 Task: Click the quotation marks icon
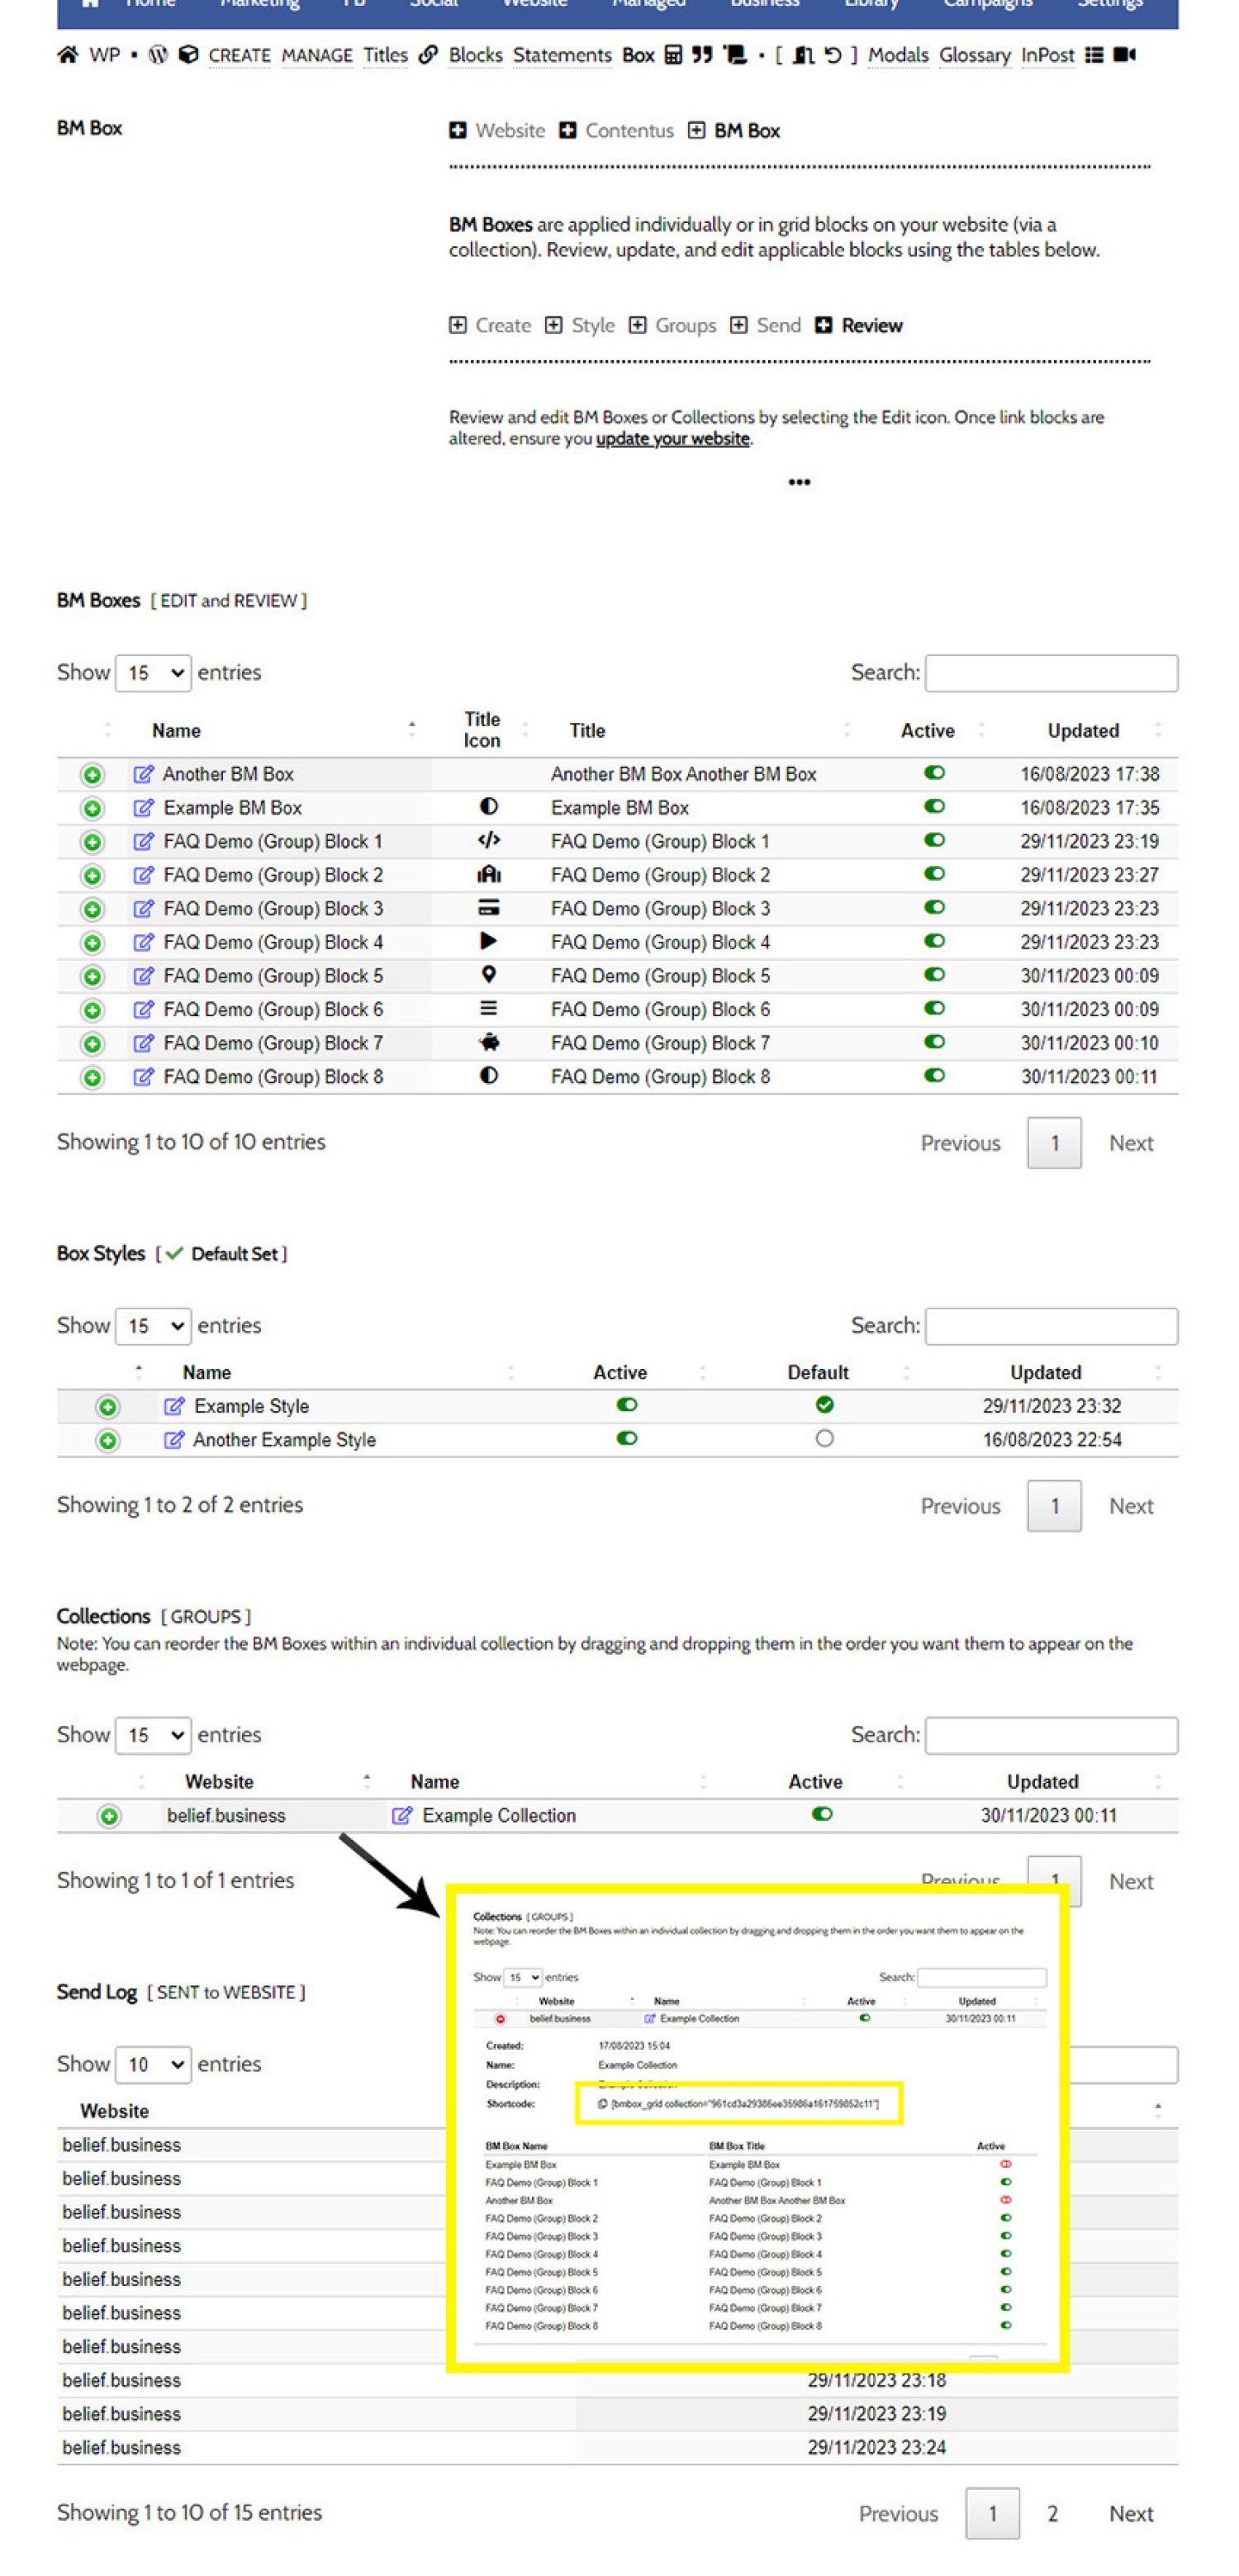(702, 55)
